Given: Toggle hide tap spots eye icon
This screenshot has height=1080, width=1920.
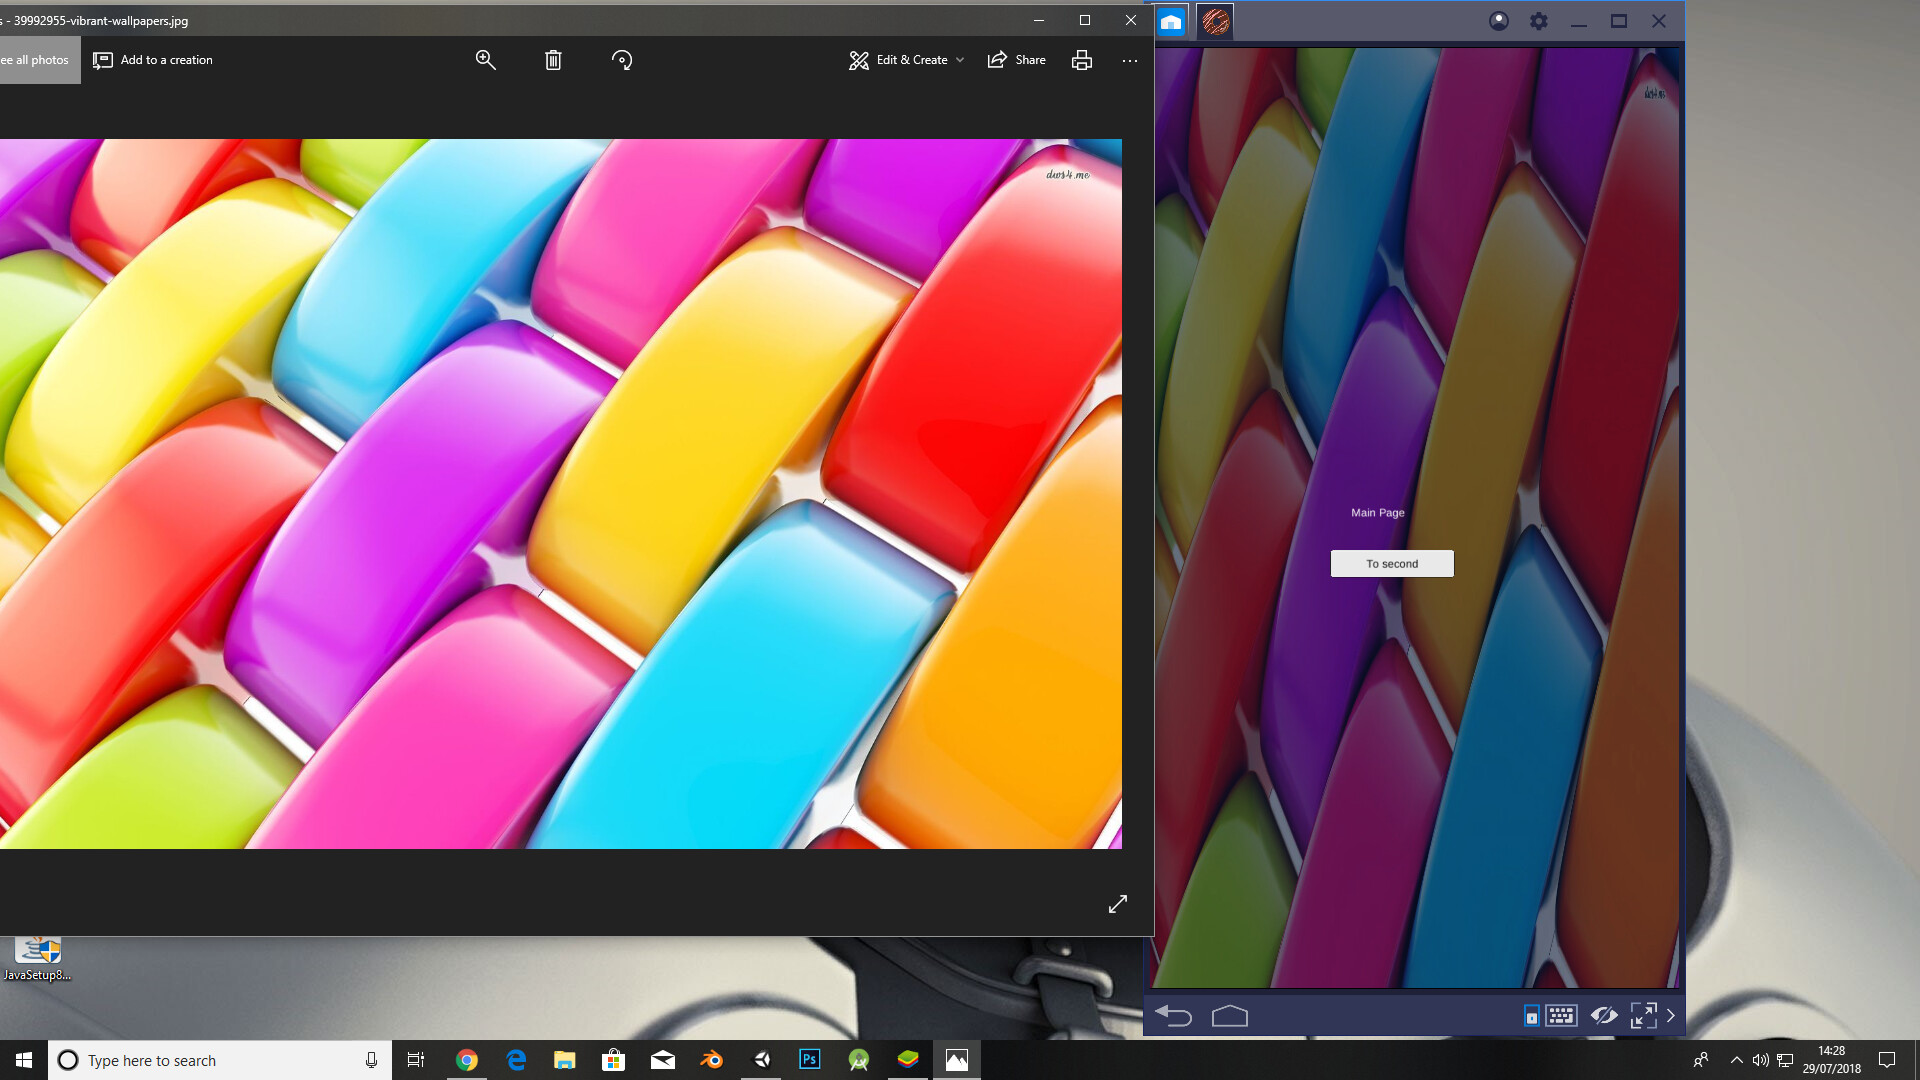Looking at the screenshot, I should pyautogui.click(x=1604, y=1015).
